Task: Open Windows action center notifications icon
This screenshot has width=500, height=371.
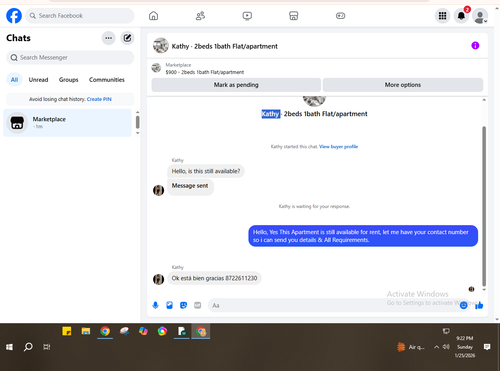Action: tap(487, 347)
